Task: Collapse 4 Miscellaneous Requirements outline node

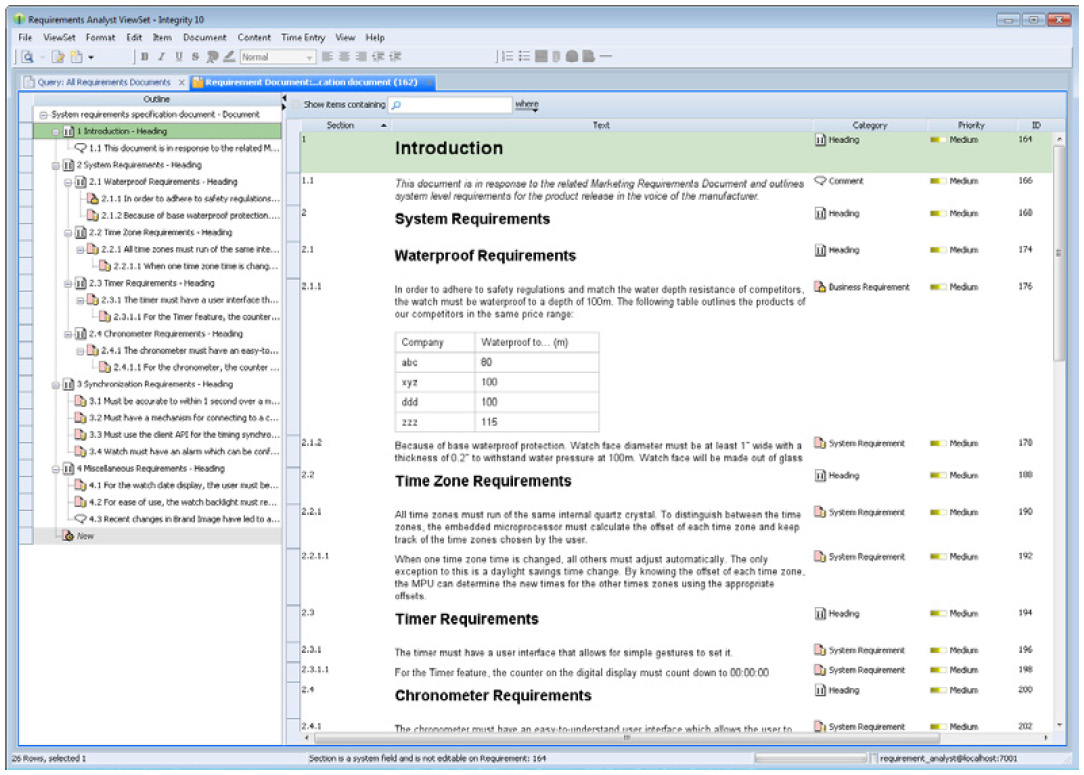Action: click(56, 469)
